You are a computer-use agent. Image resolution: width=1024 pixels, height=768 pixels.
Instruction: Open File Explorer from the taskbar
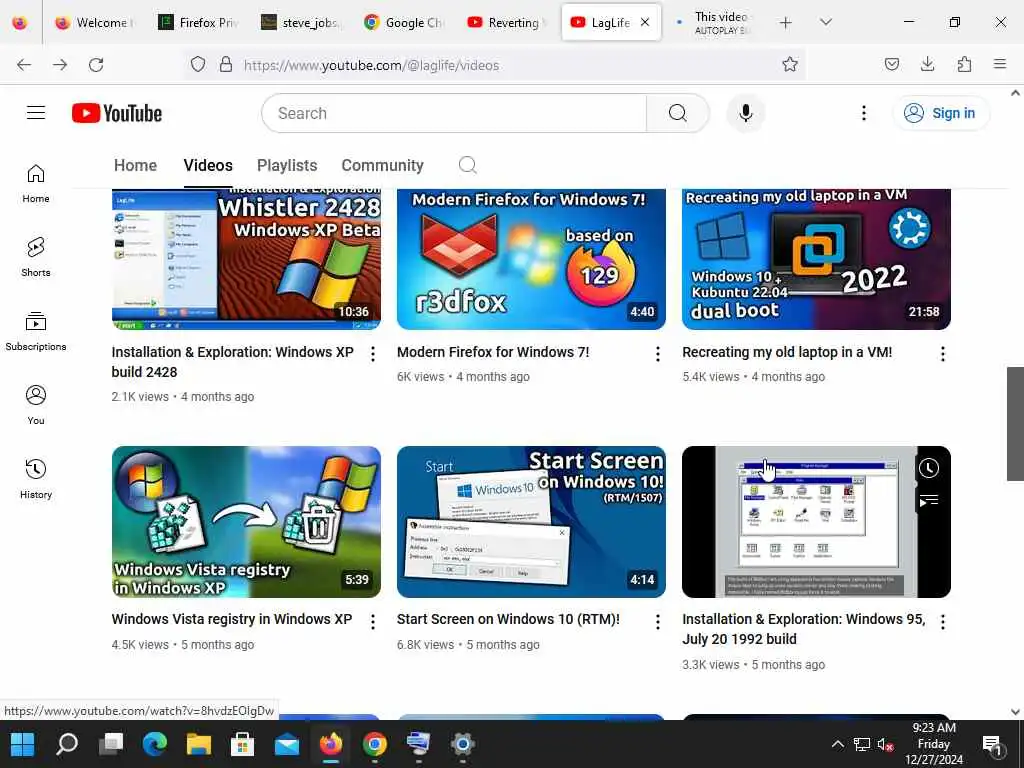click(x=199, y=744)
